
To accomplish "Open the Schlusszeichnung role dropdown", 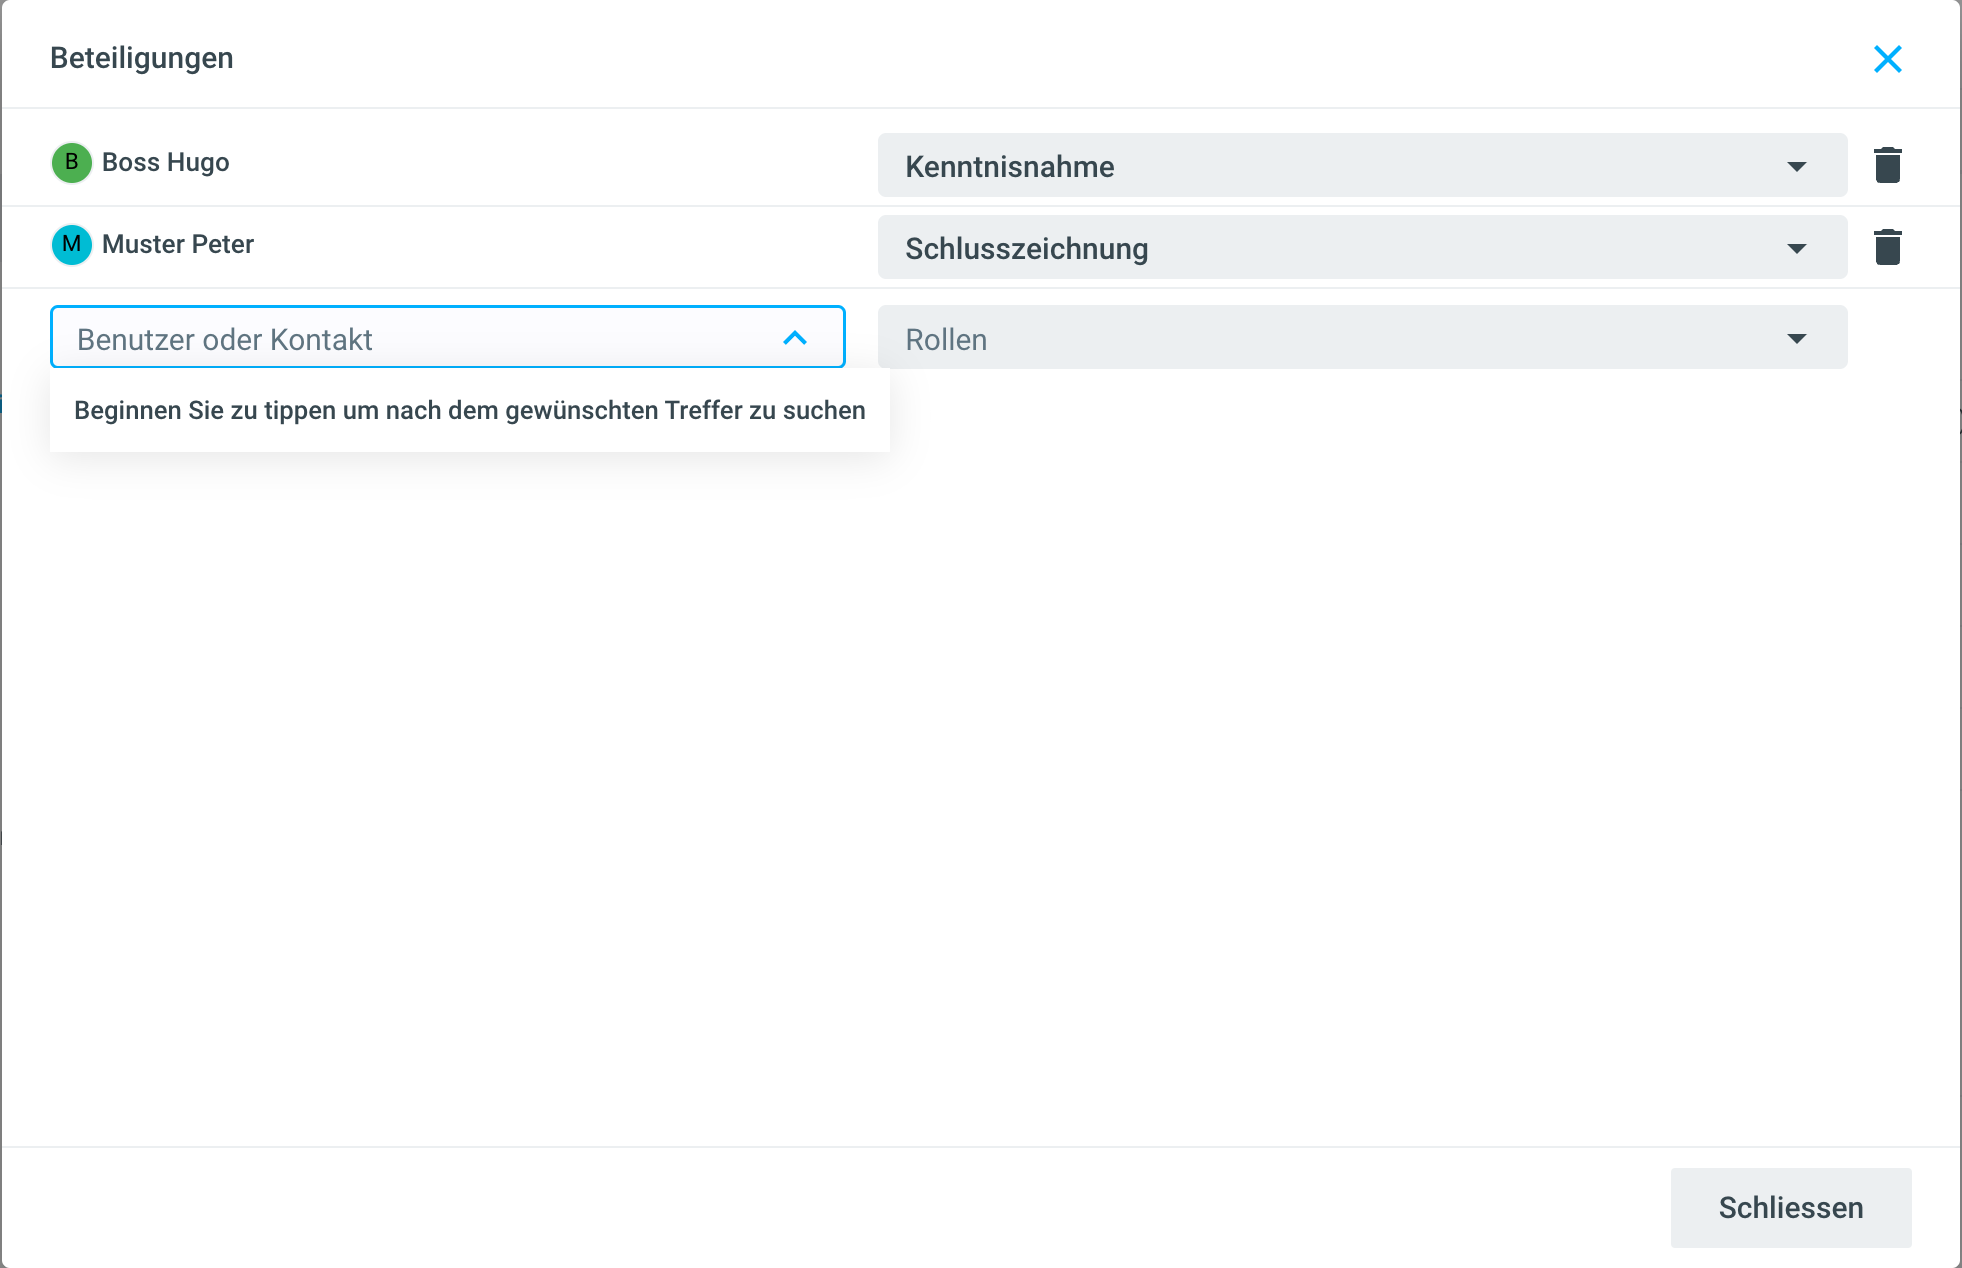I will pyautogui.click(x=1361, y=247).
